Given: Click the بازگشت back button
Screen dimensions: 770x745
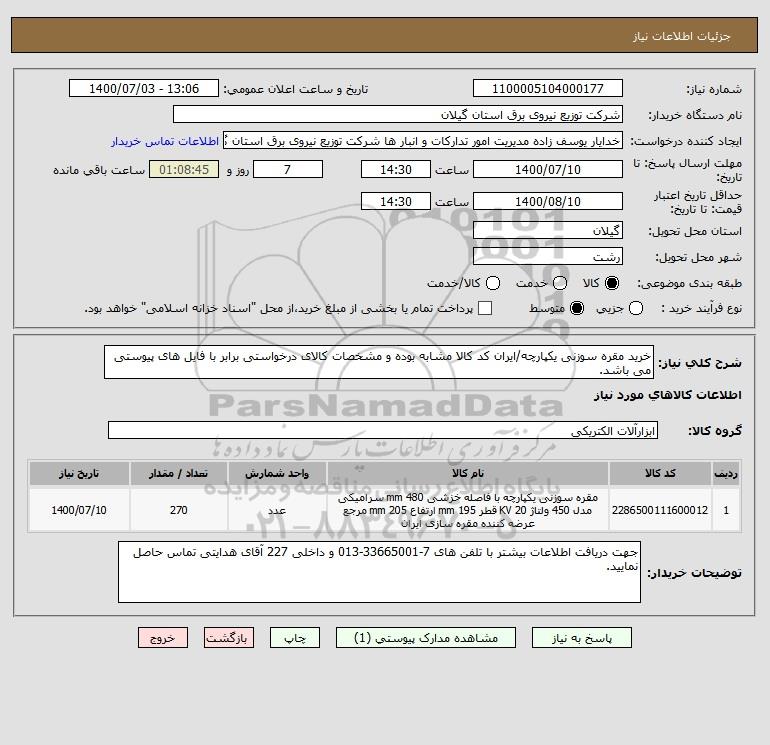Looking at the screenshot, I should [229, 637].
